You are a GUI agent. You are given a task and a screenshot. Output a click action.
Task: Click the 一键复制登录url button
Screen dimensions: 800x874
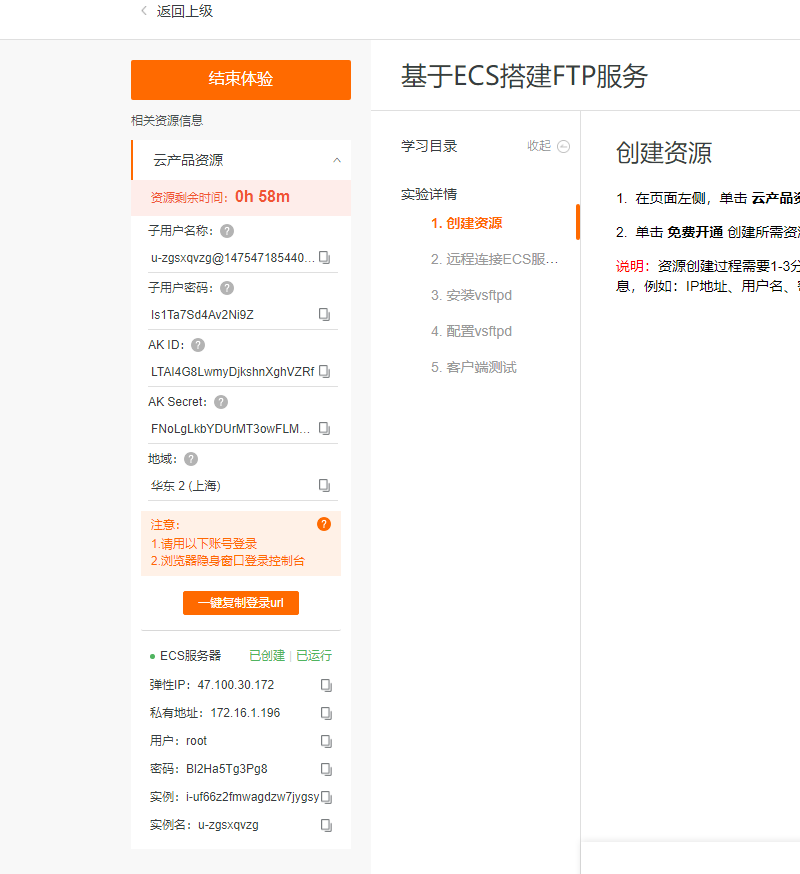(x=240, y=602)
